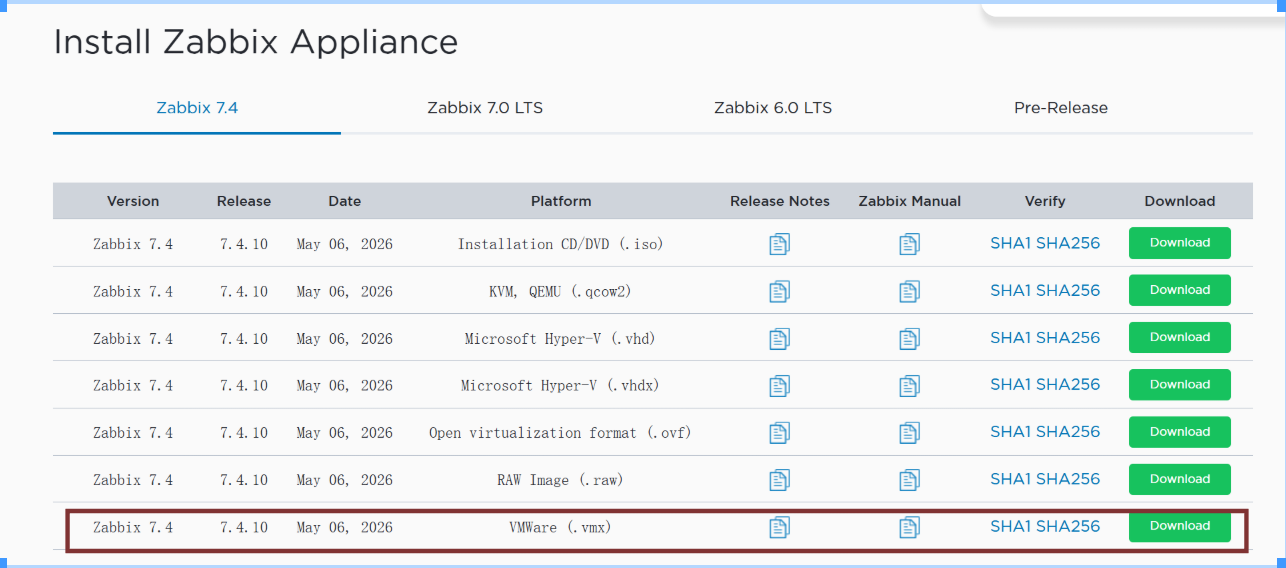The width and height of the screenshot is (1286, 568).
Task: Open Release Notes icon for Microsoft Hyper-V (.vhdx)
Action: (780, 385)
